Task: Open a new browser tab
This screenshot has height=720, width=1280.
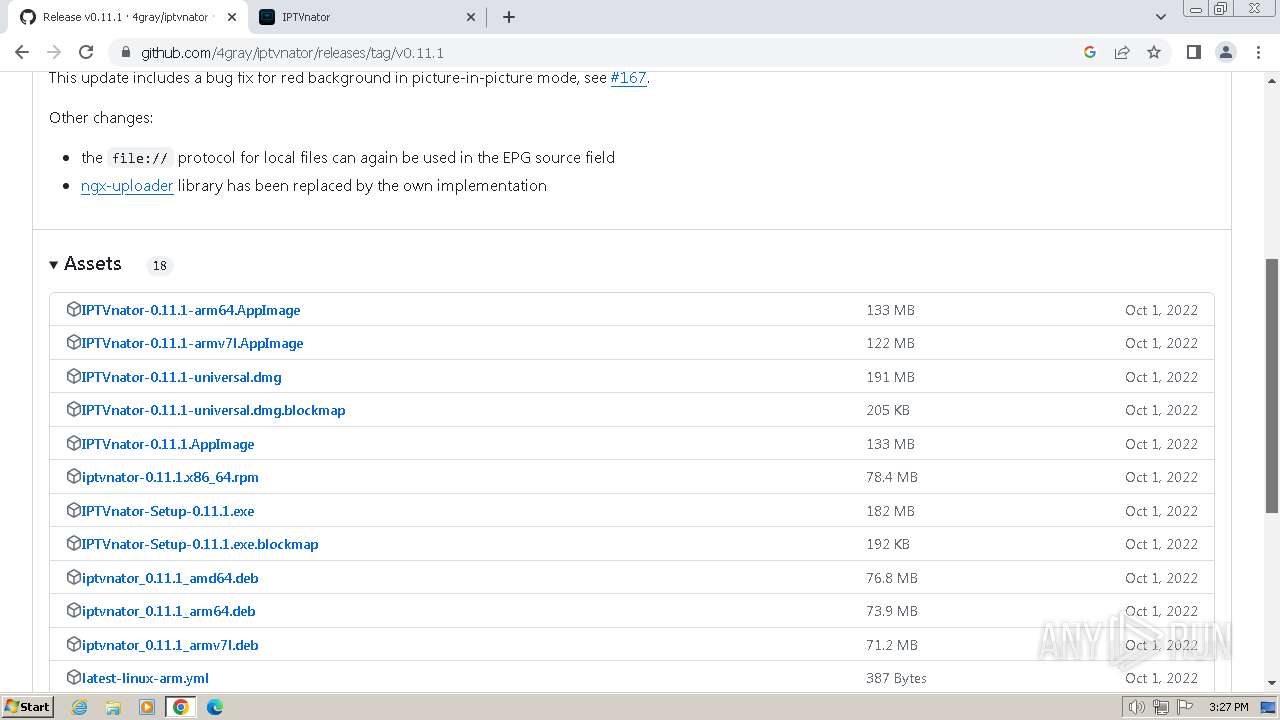Action: point(509,17)
